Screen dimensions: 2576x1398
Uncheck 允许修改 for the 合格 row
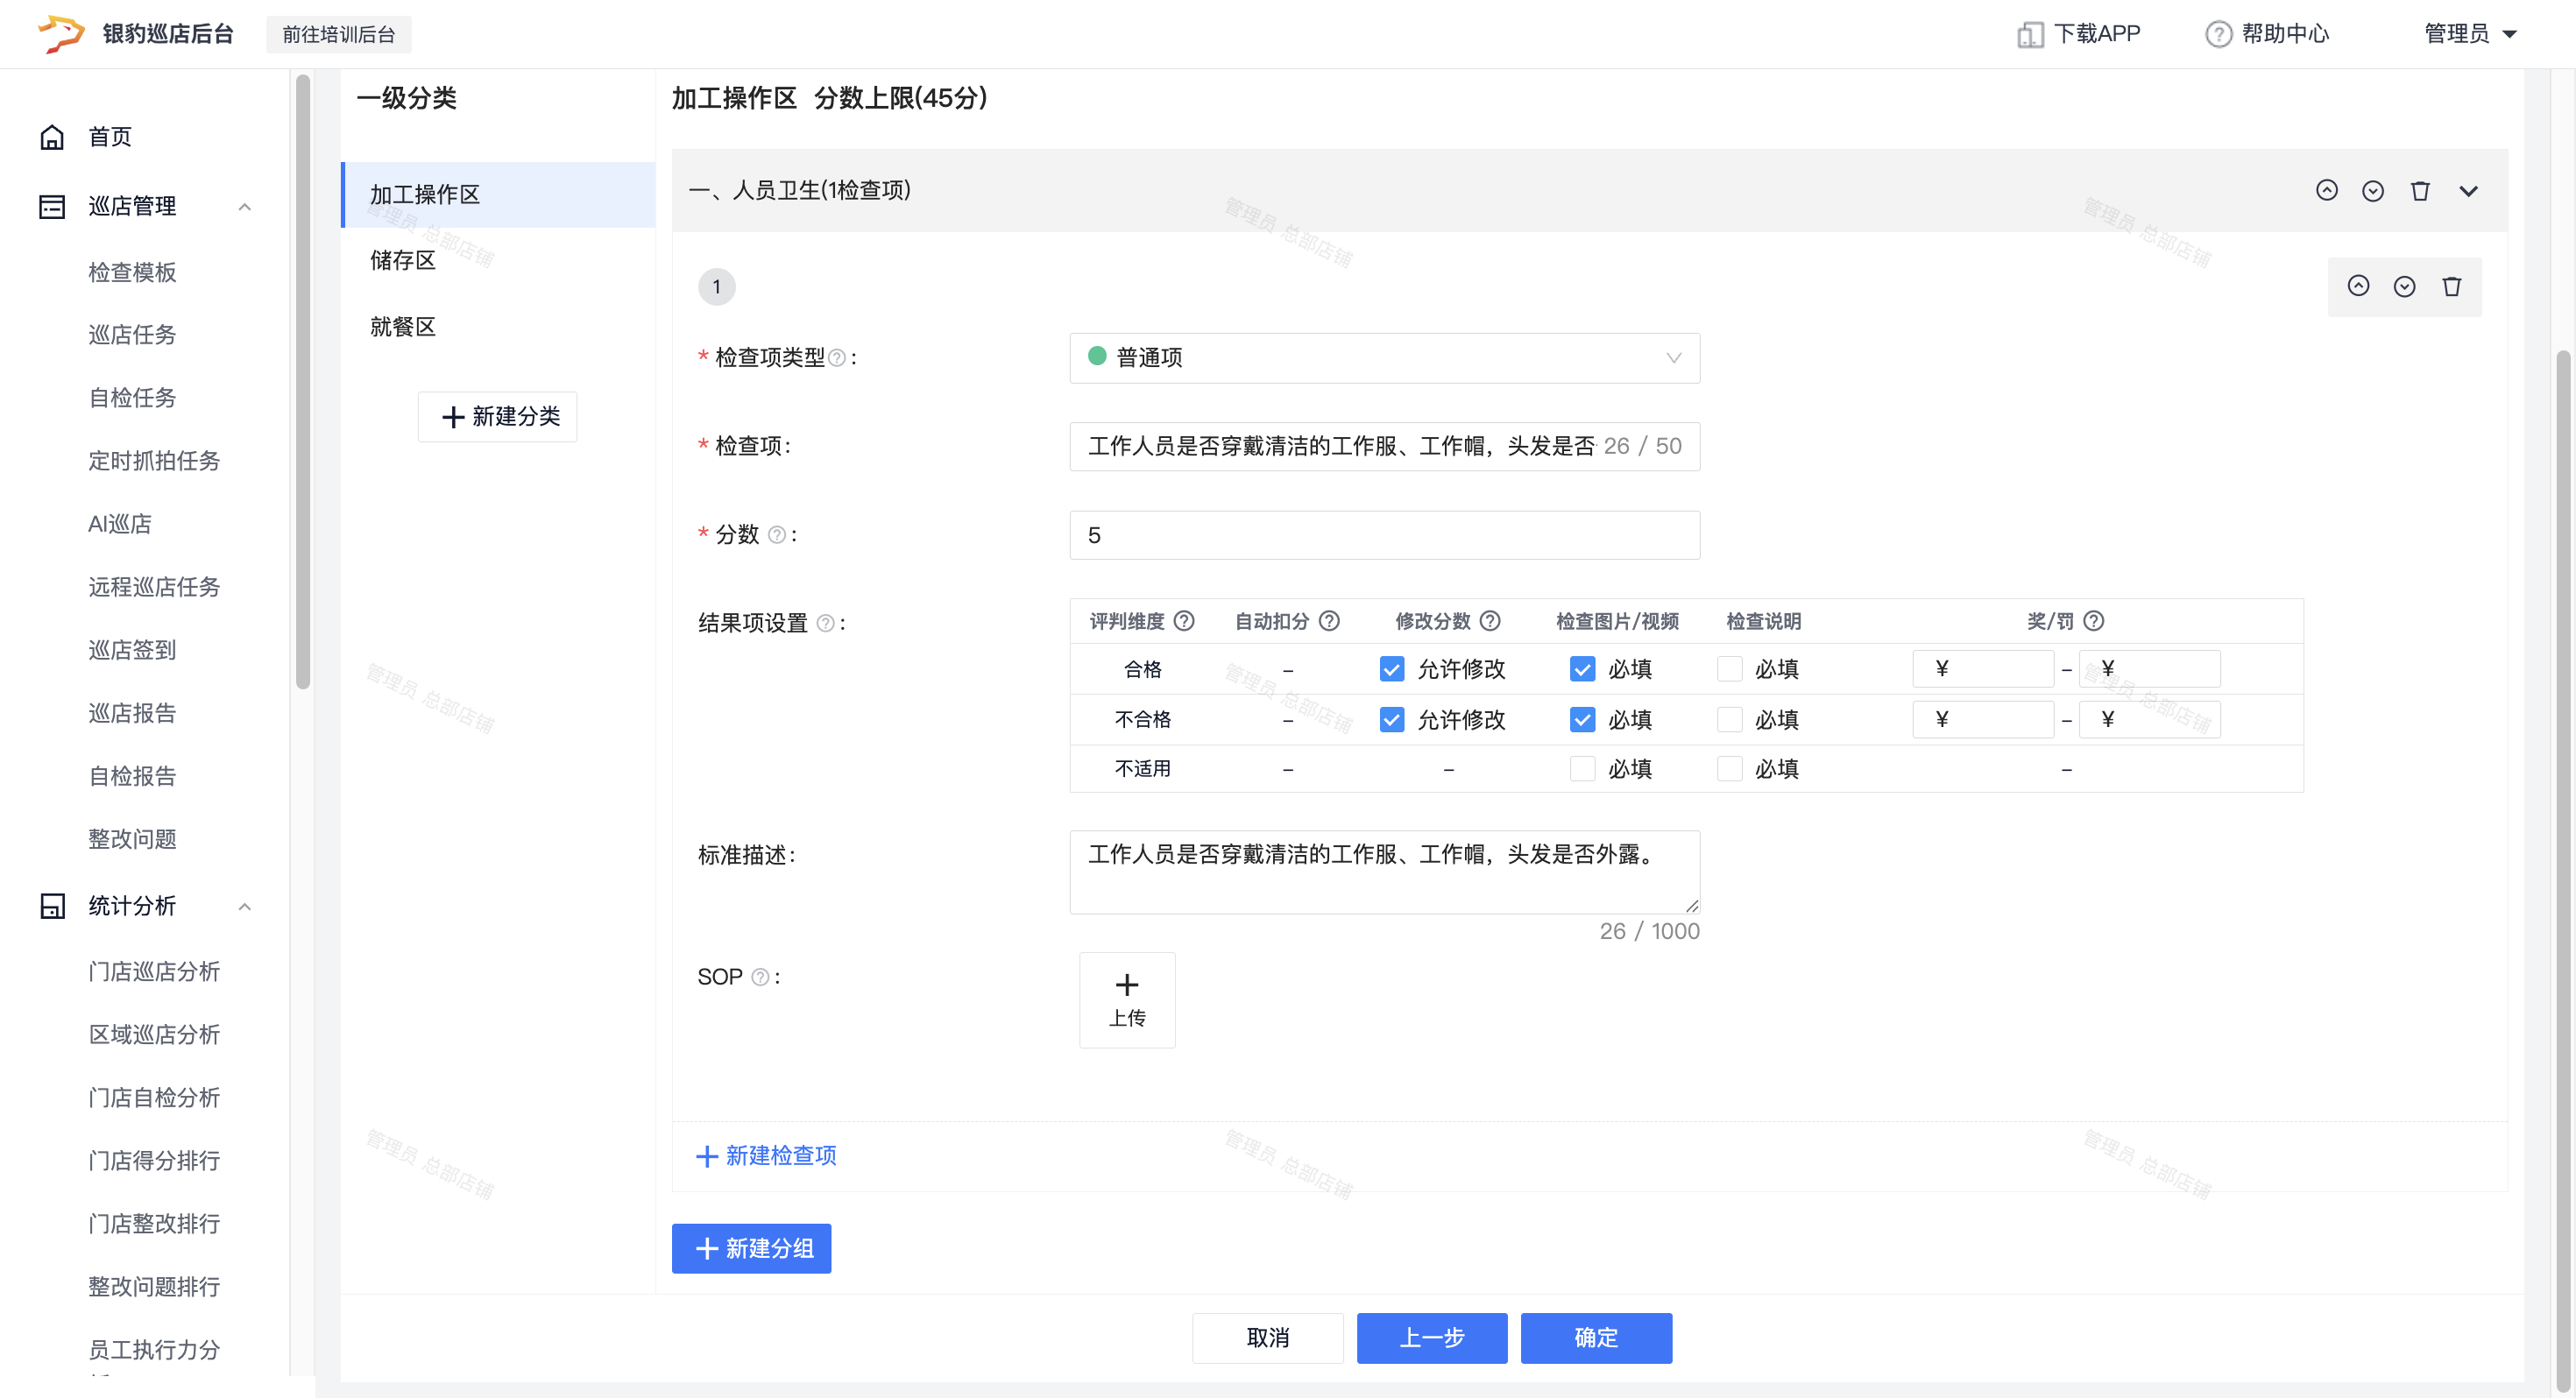(1391, 669)
